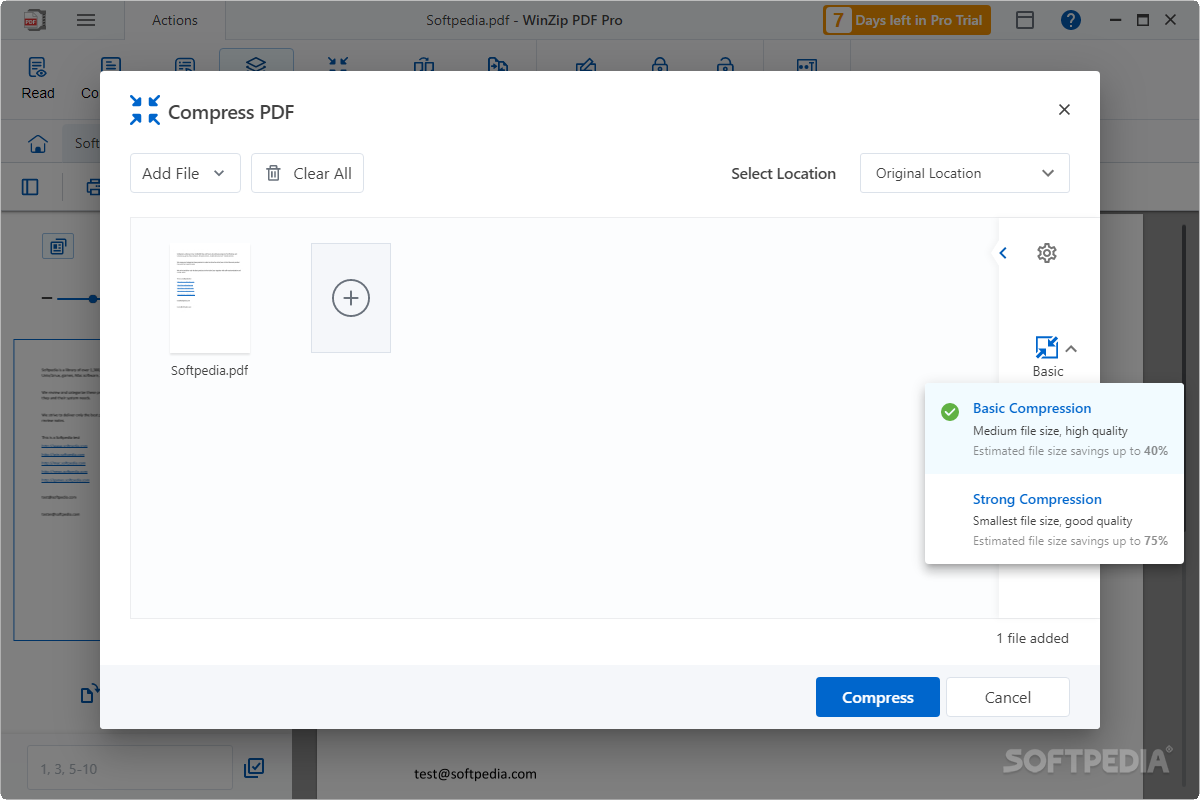The height and width of the screenshot is (800, 1200).
Task: Open the help question mark icon
Action: [1071, 20]
